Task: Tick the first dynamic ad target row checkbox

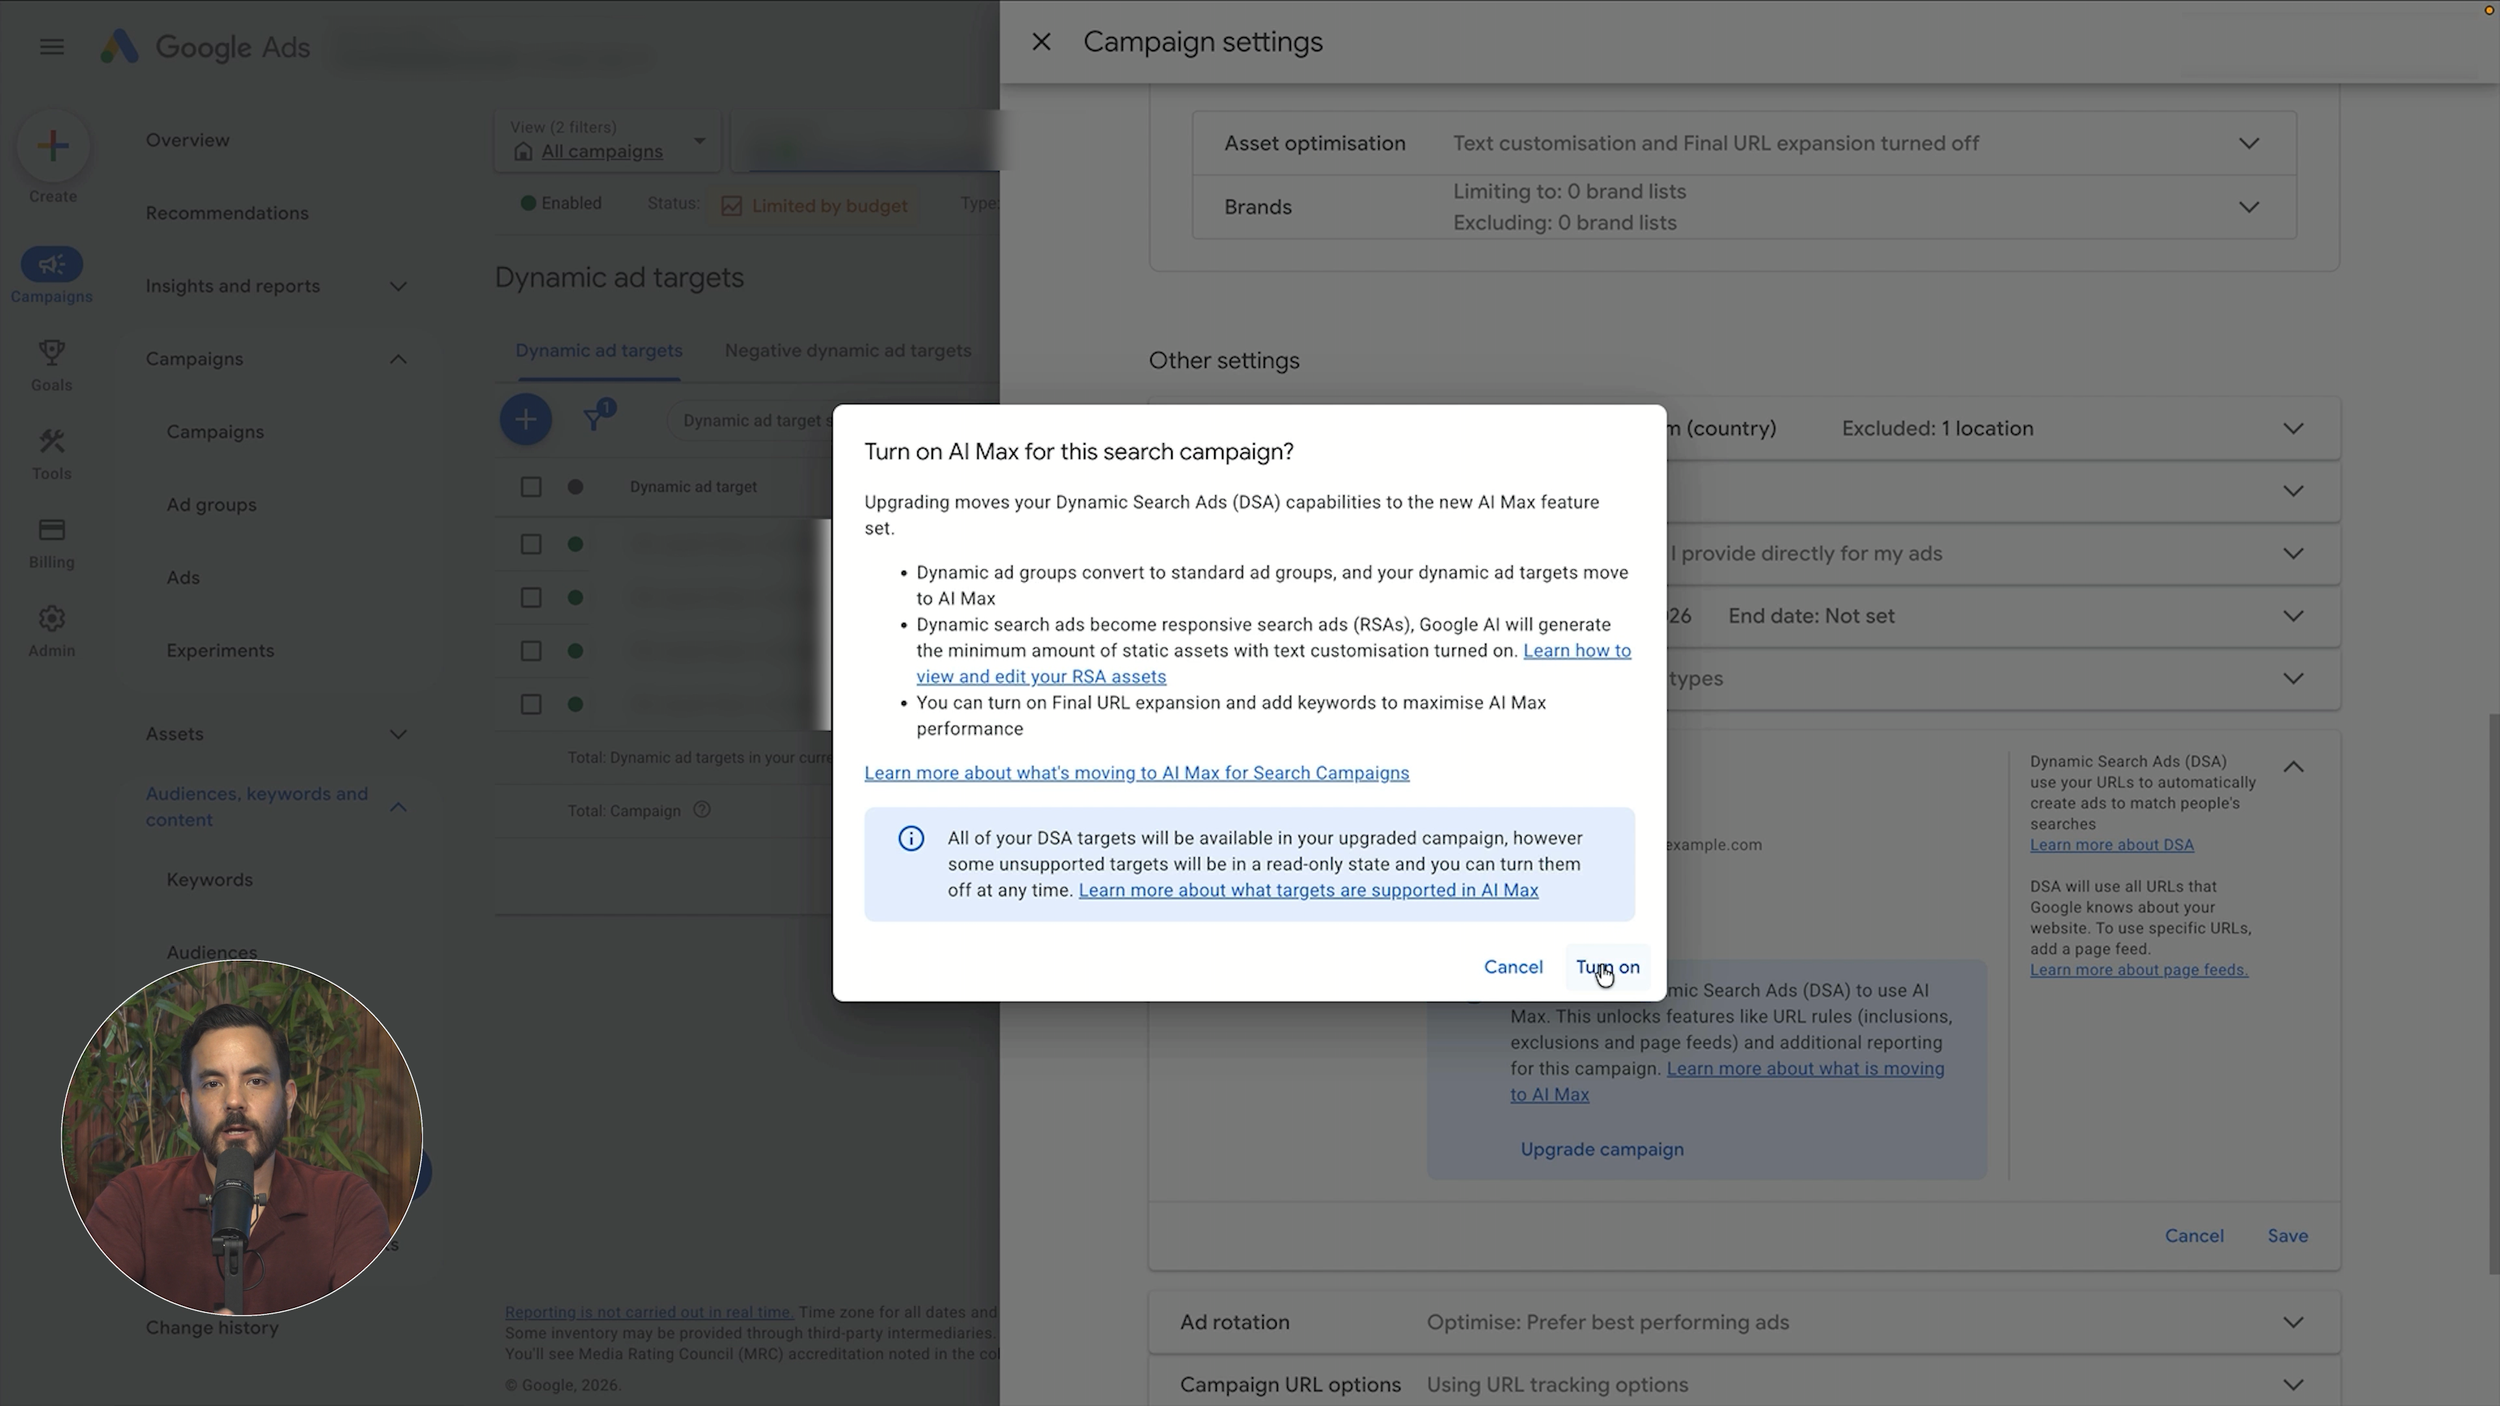Action: pyautogui.click(x=531, y=544)
